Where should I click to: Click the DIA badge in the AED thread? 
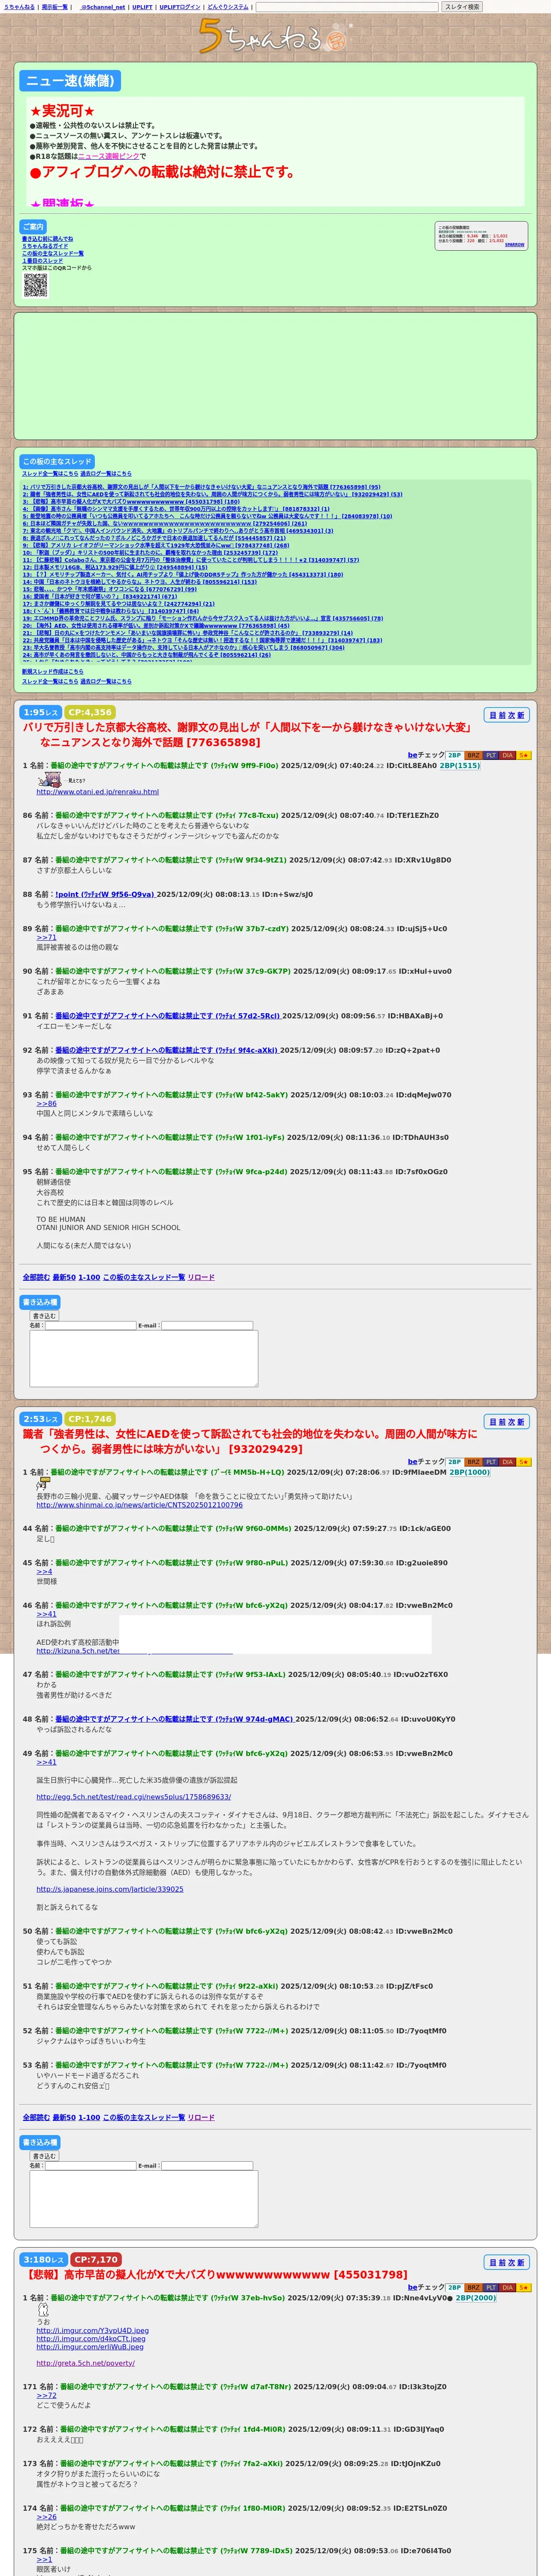click(x=507, y=1462)
